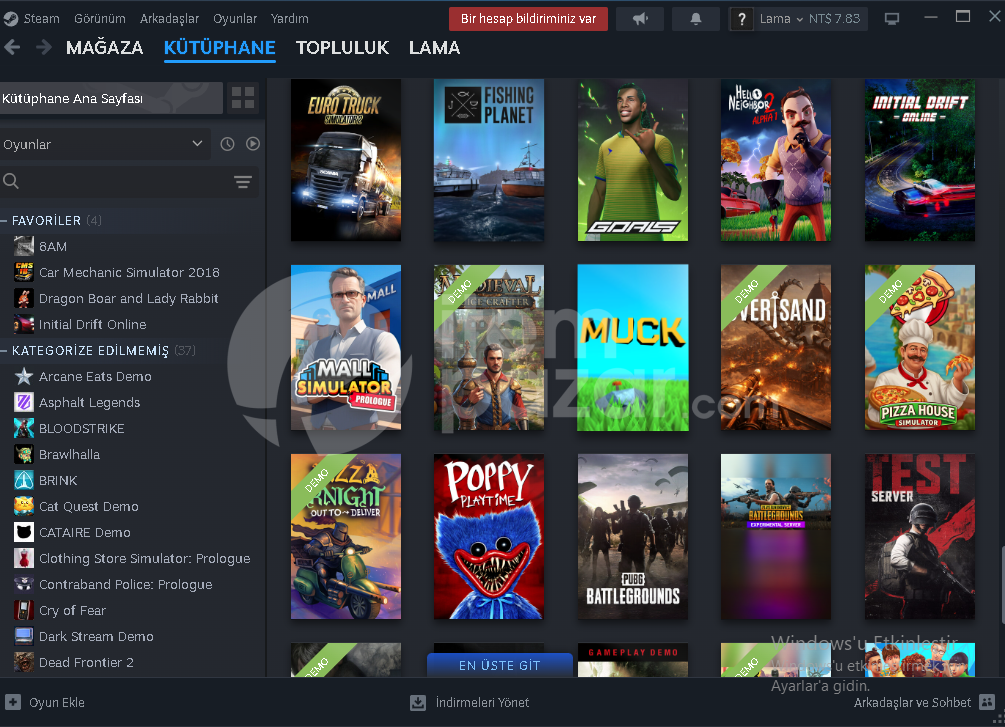
Task: Open Mall Simulator Prologue cover
Action: point(346,347)
